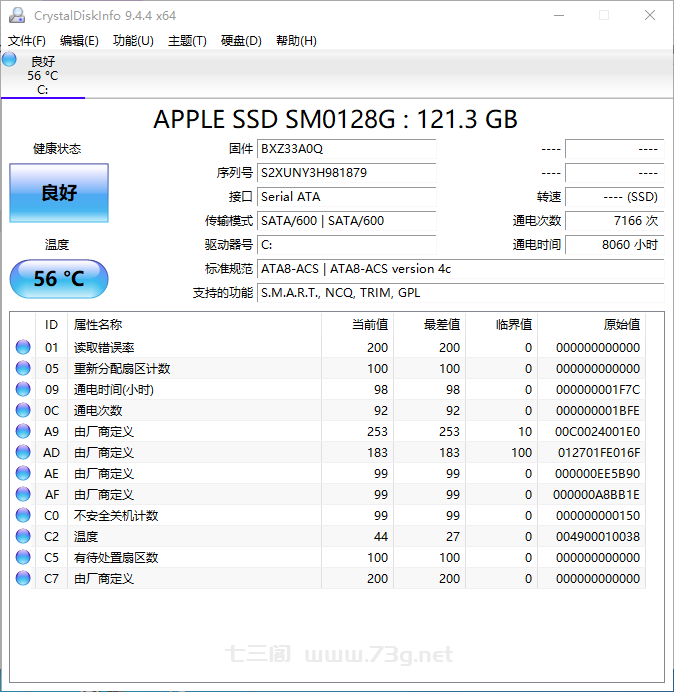Click raw value 000000000150
Image resolution: width=674 pixels, height=692 pixels.
coord(598,515)
